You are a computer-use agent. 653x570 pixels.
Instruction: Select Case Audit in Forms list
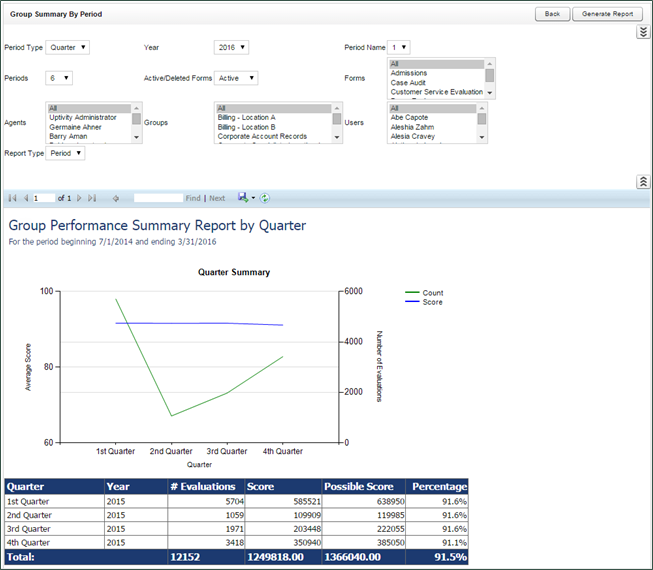pyautogui.click(x=409, y=82)
